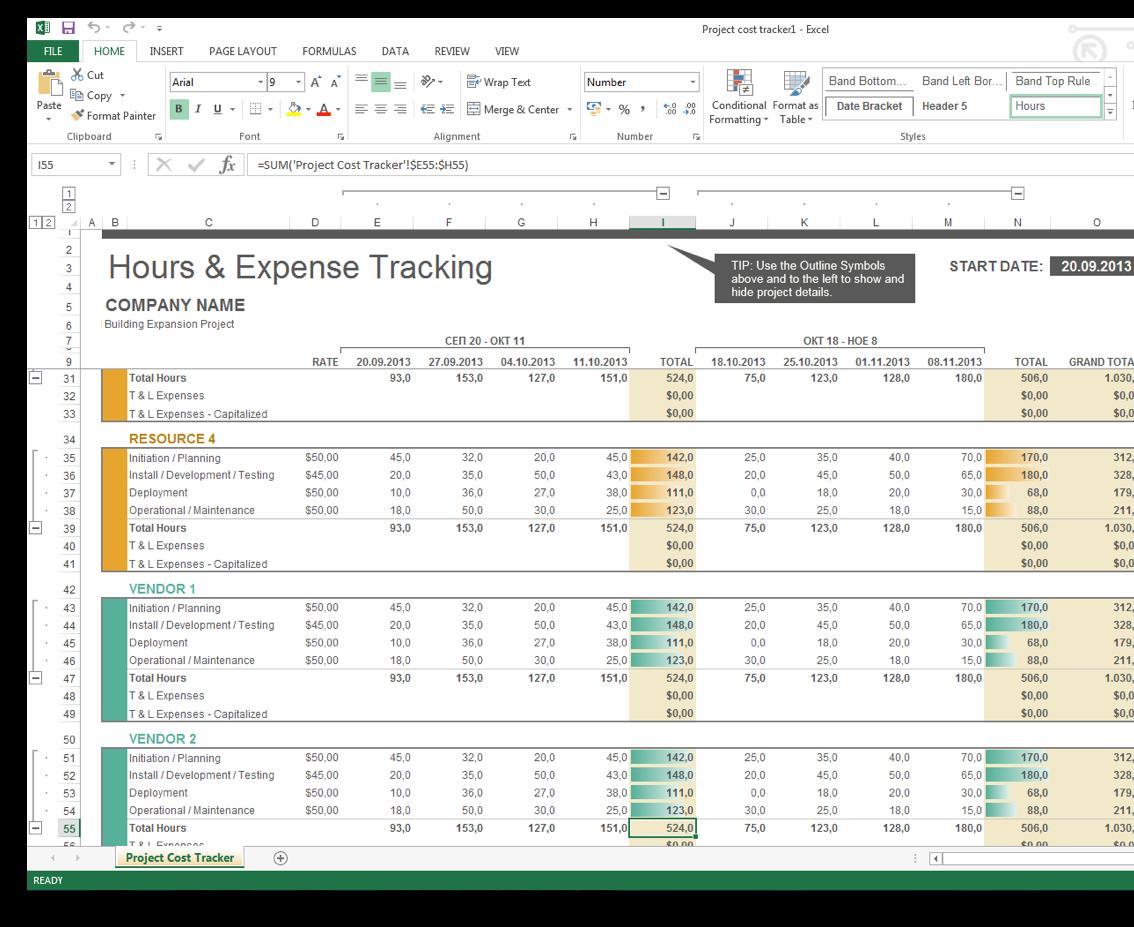Click the Cut scissors command

coord(88,74)
